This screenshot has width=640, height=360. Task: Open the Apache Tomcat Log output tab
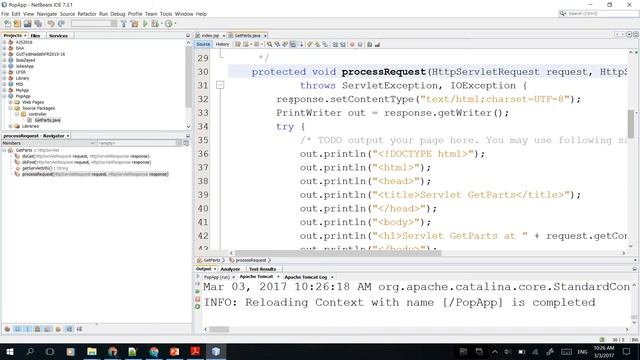pyautogui.click(x=306, y=277)
